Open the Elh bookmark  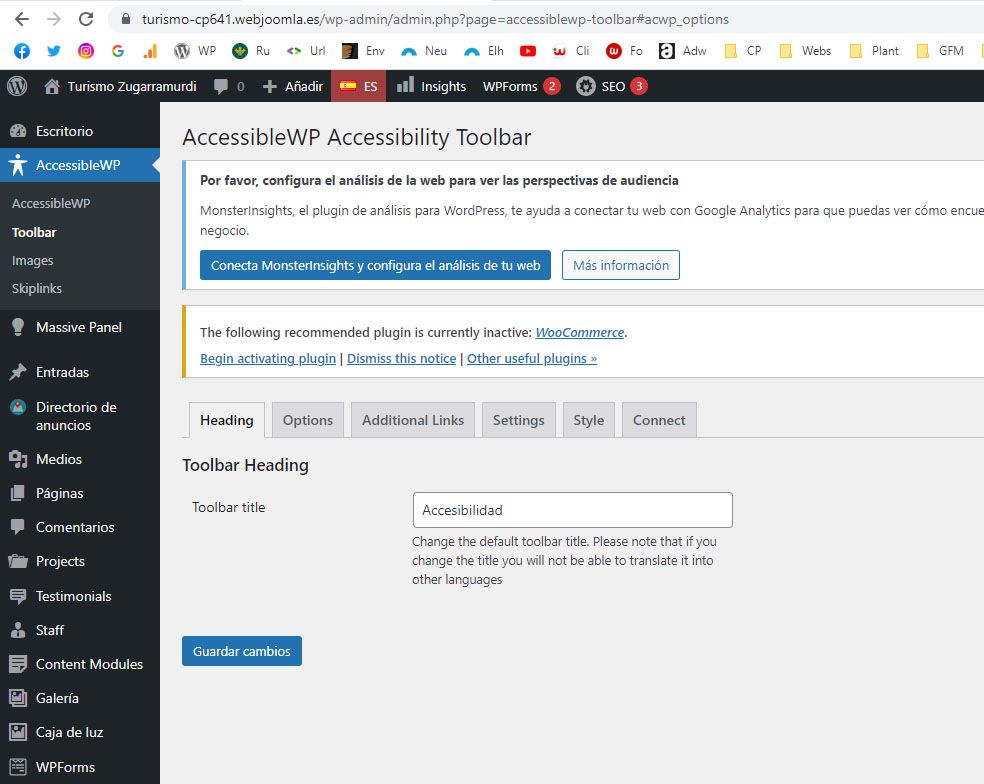point(484,51)
